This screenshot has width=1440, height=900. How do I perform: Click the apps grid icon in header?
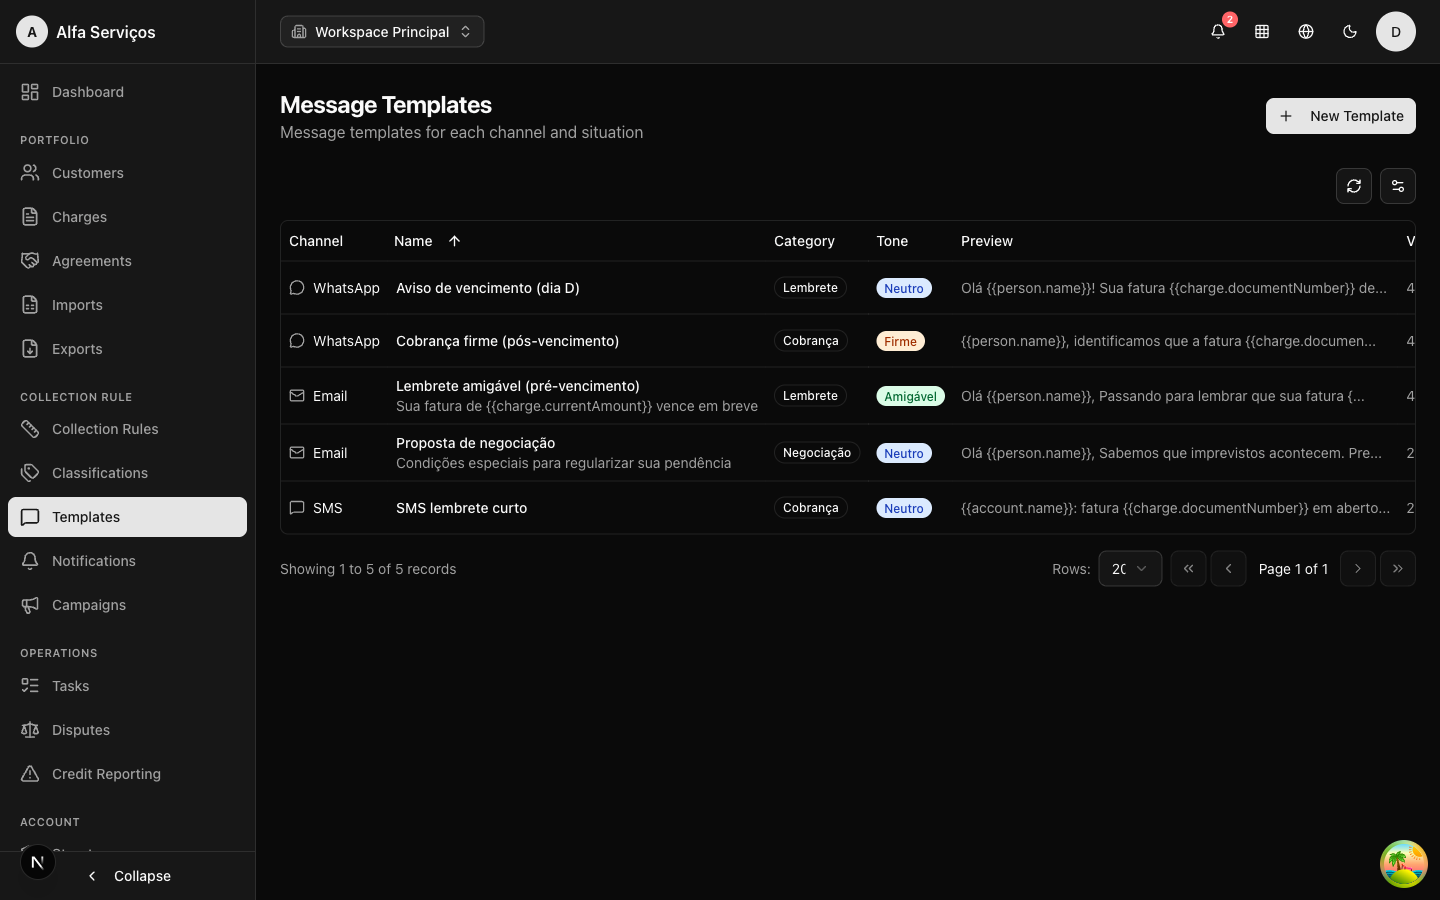pos(1262,31)
